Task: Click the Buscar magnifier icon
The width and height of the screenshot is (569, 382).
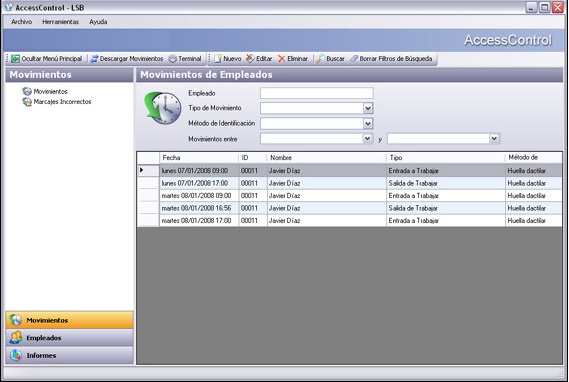Action: (320, 59)
